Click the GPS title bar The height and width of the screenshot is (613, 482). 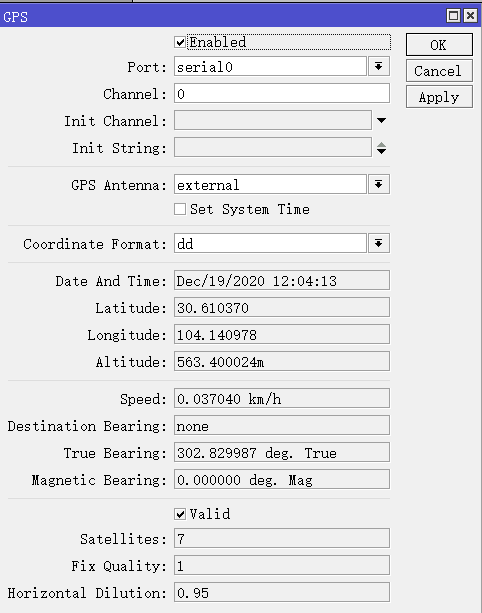click(223, 16)
